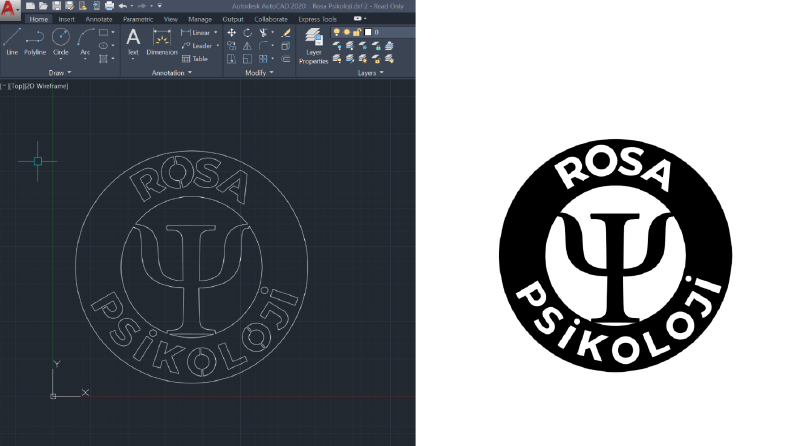
Task: Activate the Dimension tool
Action: [x=162, y=41]
